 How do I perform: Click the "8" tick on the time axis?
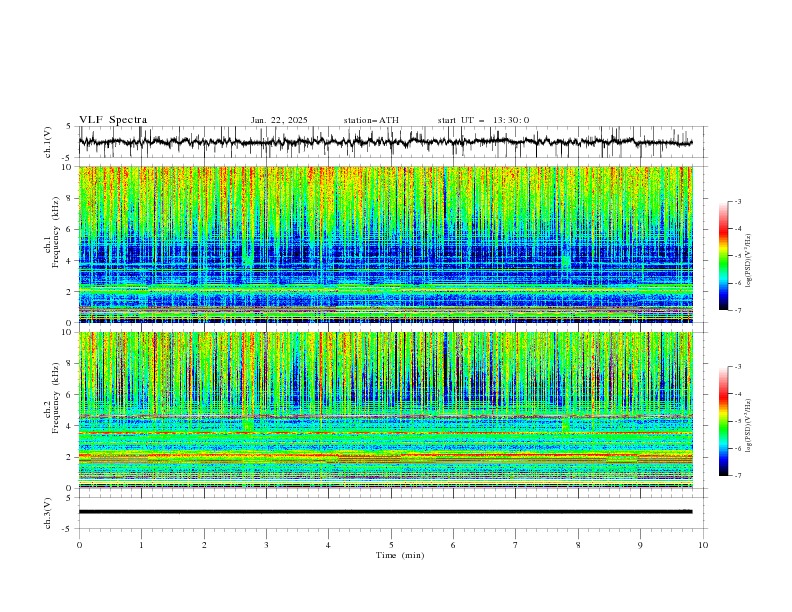click(x=578, y=545)
